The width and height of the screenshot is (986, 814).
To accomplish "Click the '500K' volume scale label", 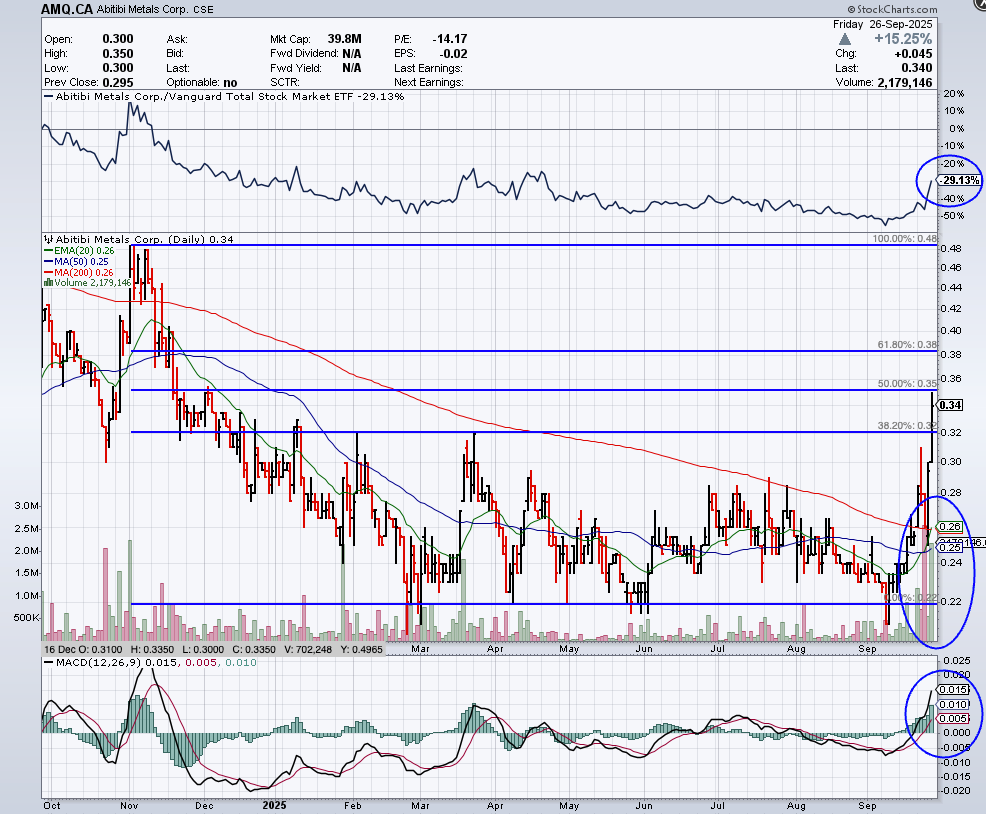I will click(27, 618).
